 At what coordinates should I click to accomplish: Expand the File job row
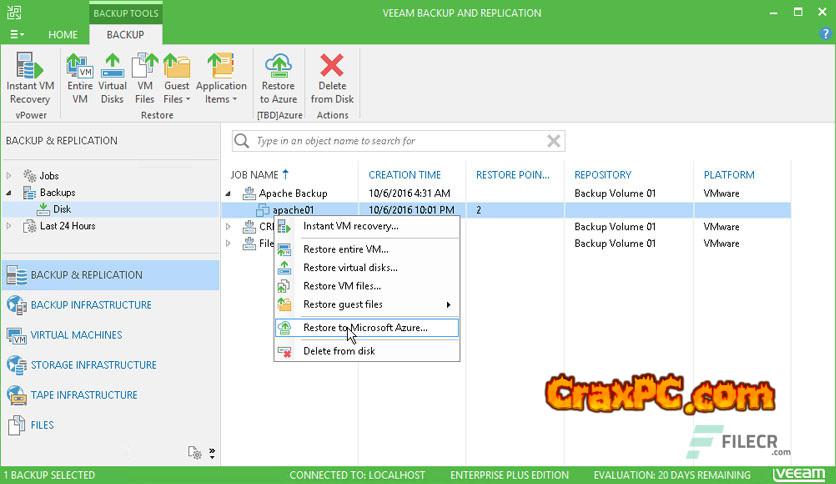228,243
